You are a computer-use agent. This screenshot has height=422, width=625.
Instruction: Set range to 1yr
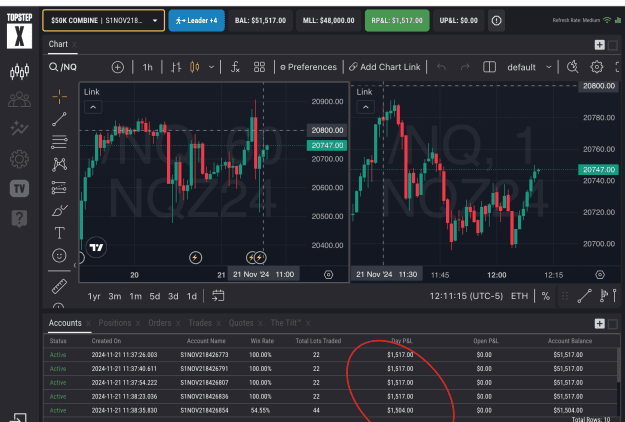point(94,296)
